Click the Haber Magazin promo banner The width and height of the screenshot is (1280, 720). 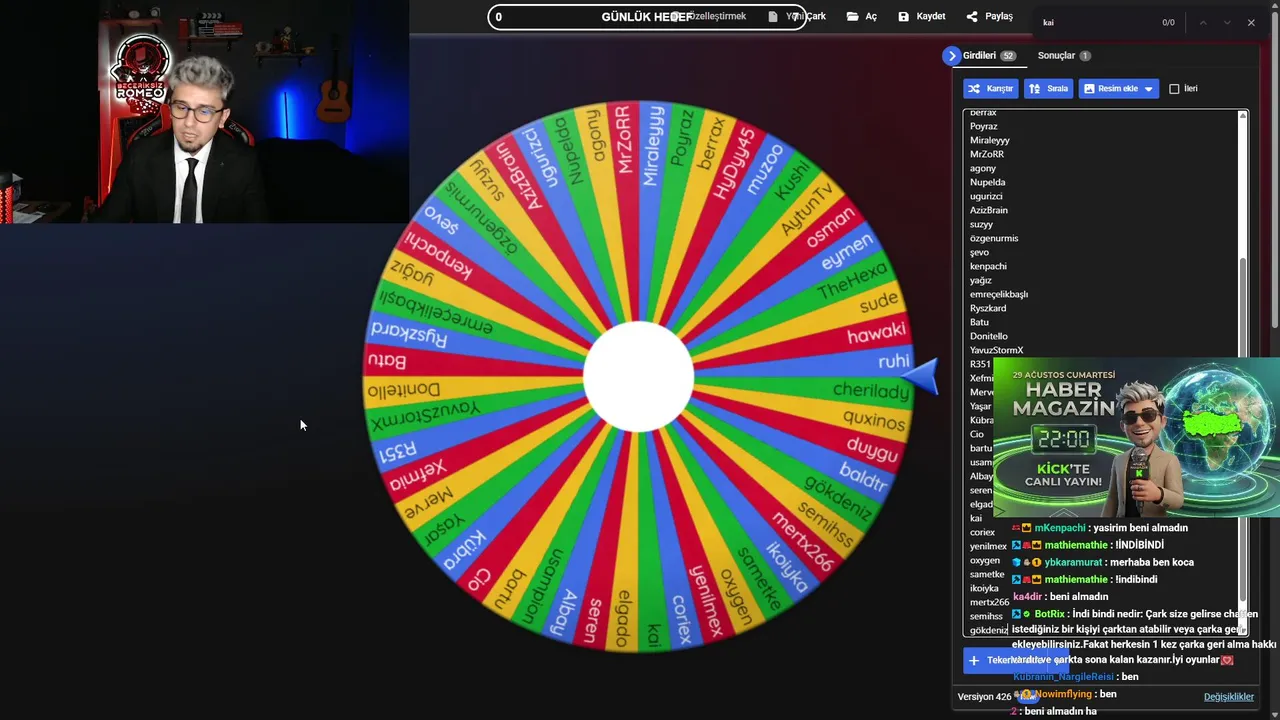coord(1136,437)
